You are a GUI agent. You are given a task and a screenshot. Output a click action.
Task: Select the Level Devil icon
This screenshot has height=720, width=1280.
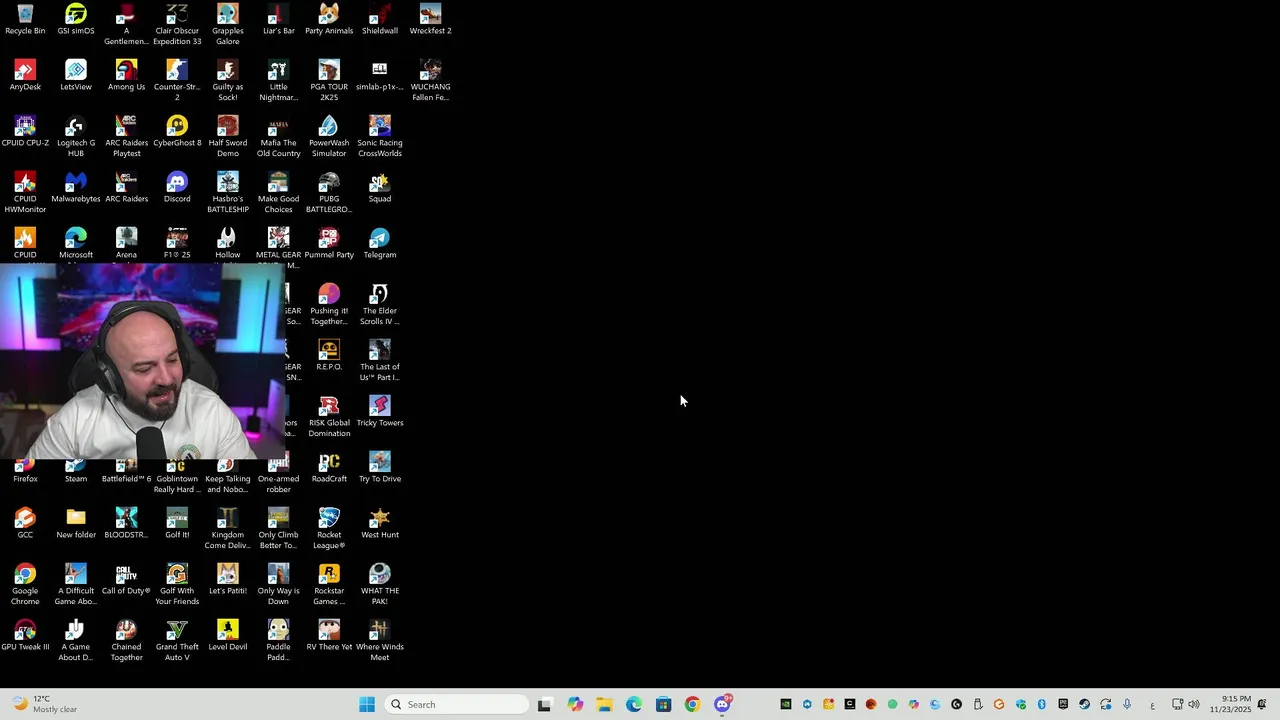(228, 635)
